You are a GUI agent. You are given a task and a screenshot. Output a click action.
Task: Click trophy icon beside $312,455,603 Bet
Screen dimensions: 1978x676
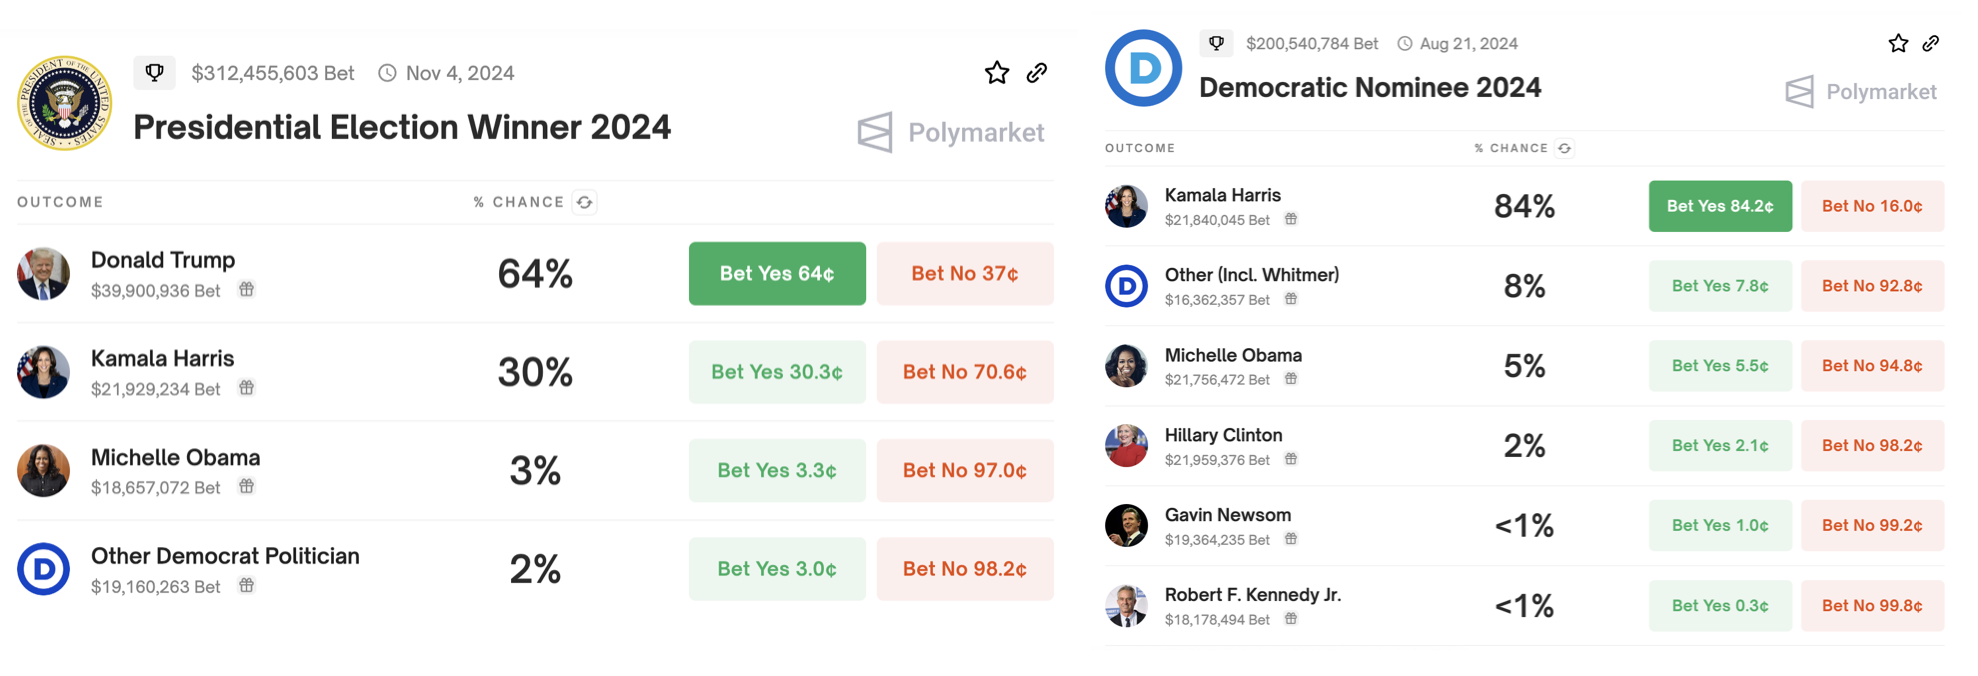point(154,73)
